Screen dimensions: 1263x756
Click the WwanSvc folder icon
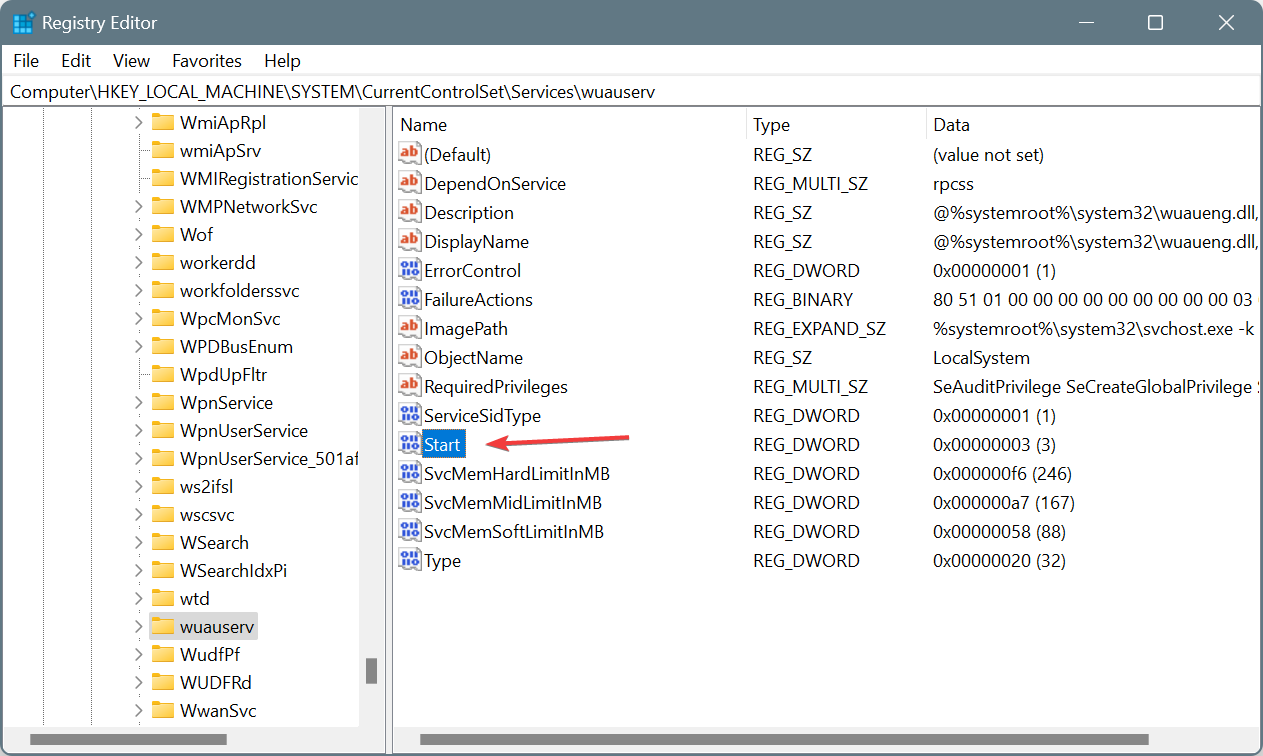[x=162, y=711]
